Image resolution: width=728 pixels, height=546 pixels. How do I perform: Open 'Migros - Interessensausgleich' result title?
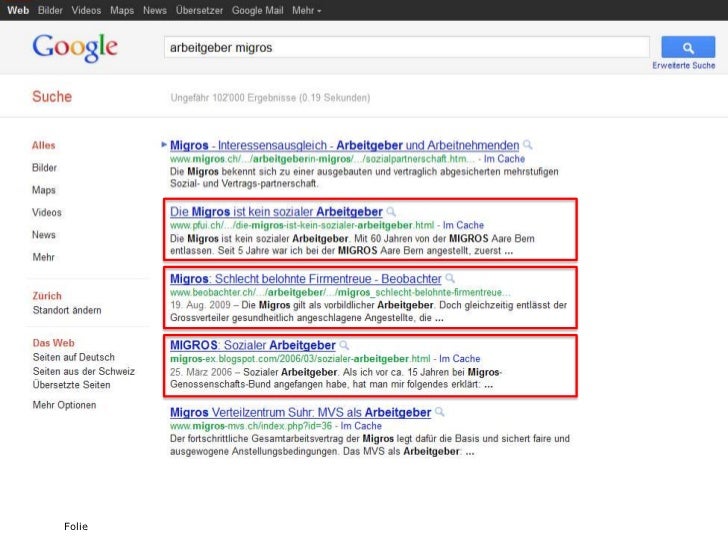coord(344,145)
